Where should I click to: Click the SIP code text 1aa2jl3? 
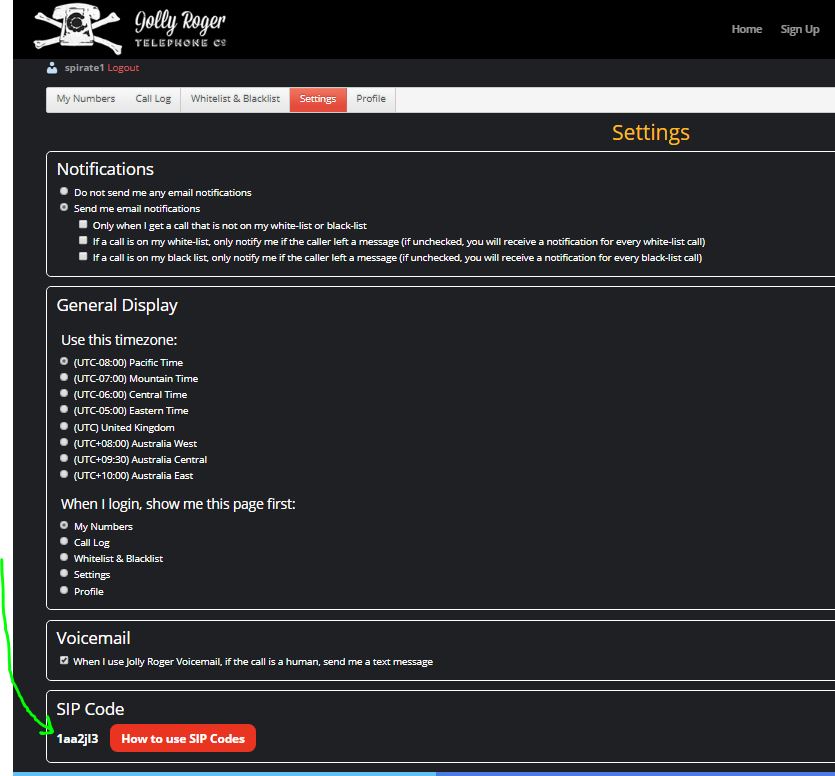(77, 739)
